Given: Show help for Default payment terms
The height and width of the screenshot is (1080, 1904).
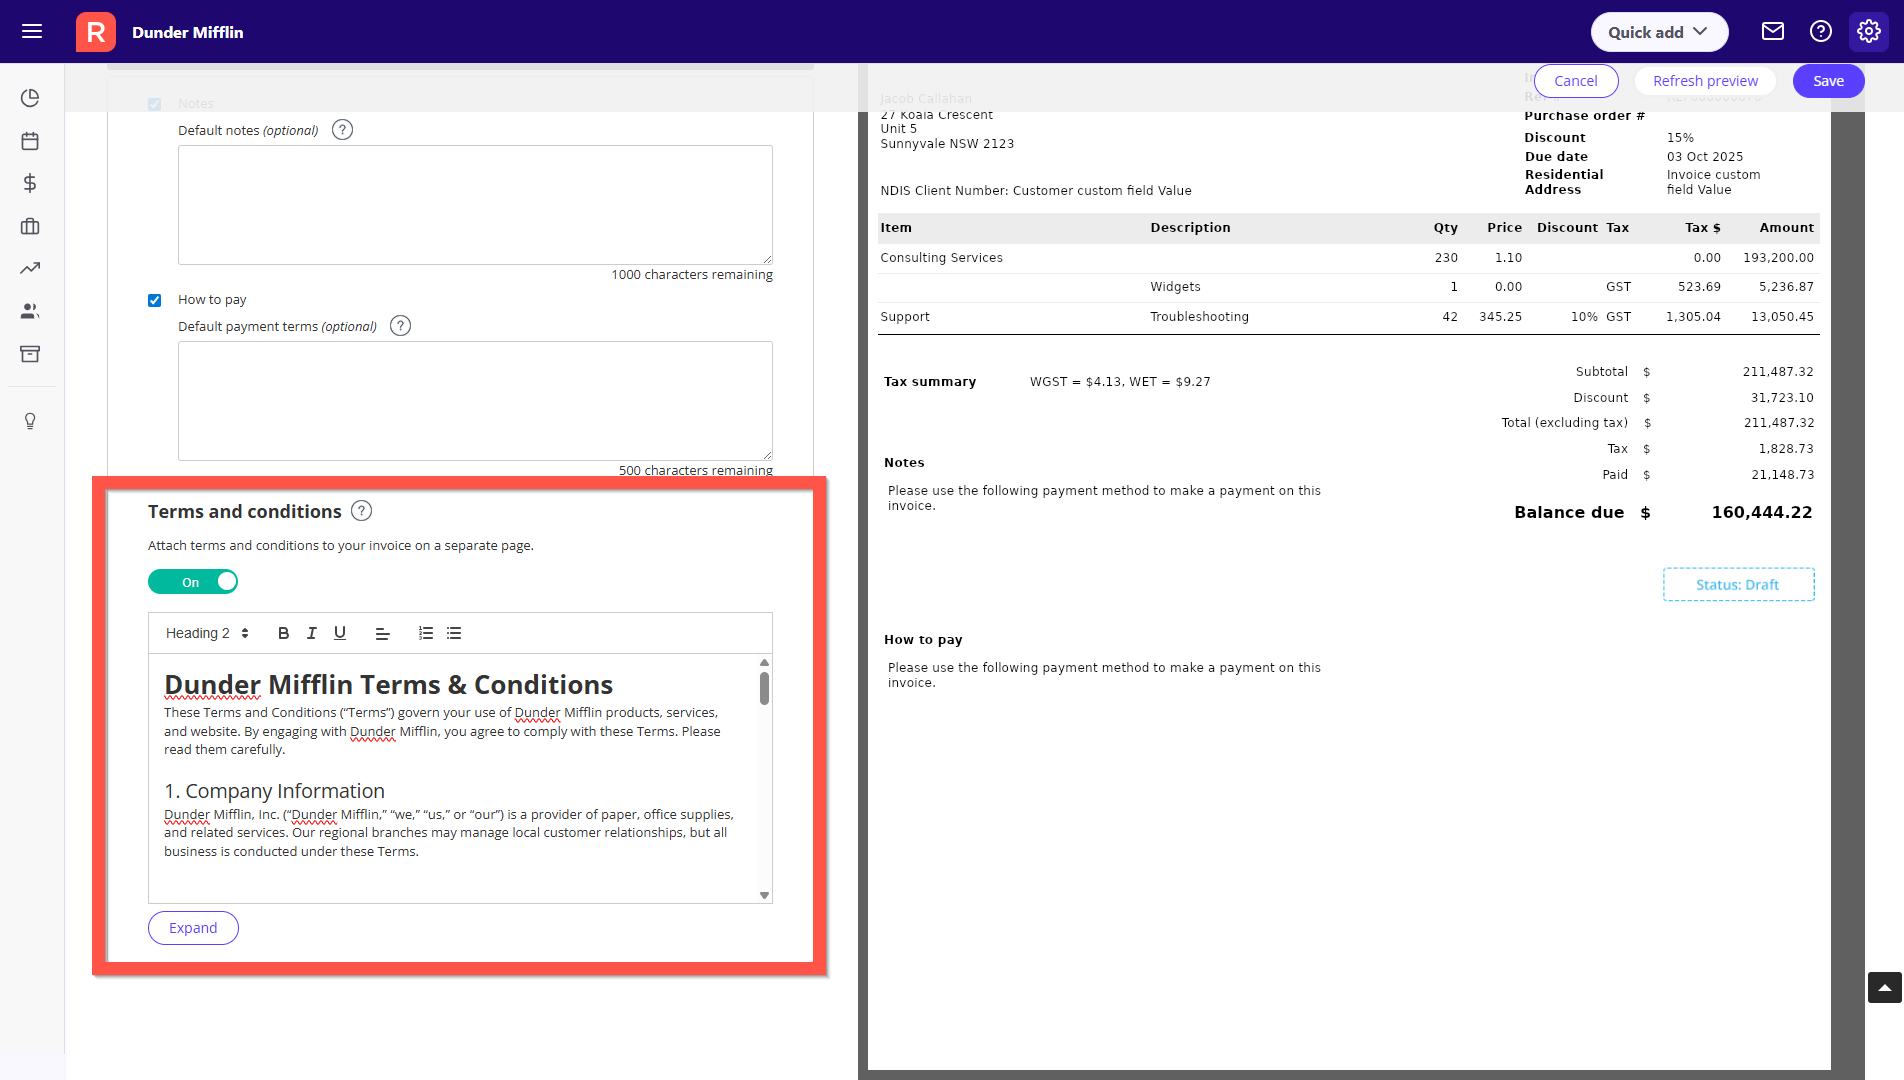Looking at the screenshot, I should [400, 326].
